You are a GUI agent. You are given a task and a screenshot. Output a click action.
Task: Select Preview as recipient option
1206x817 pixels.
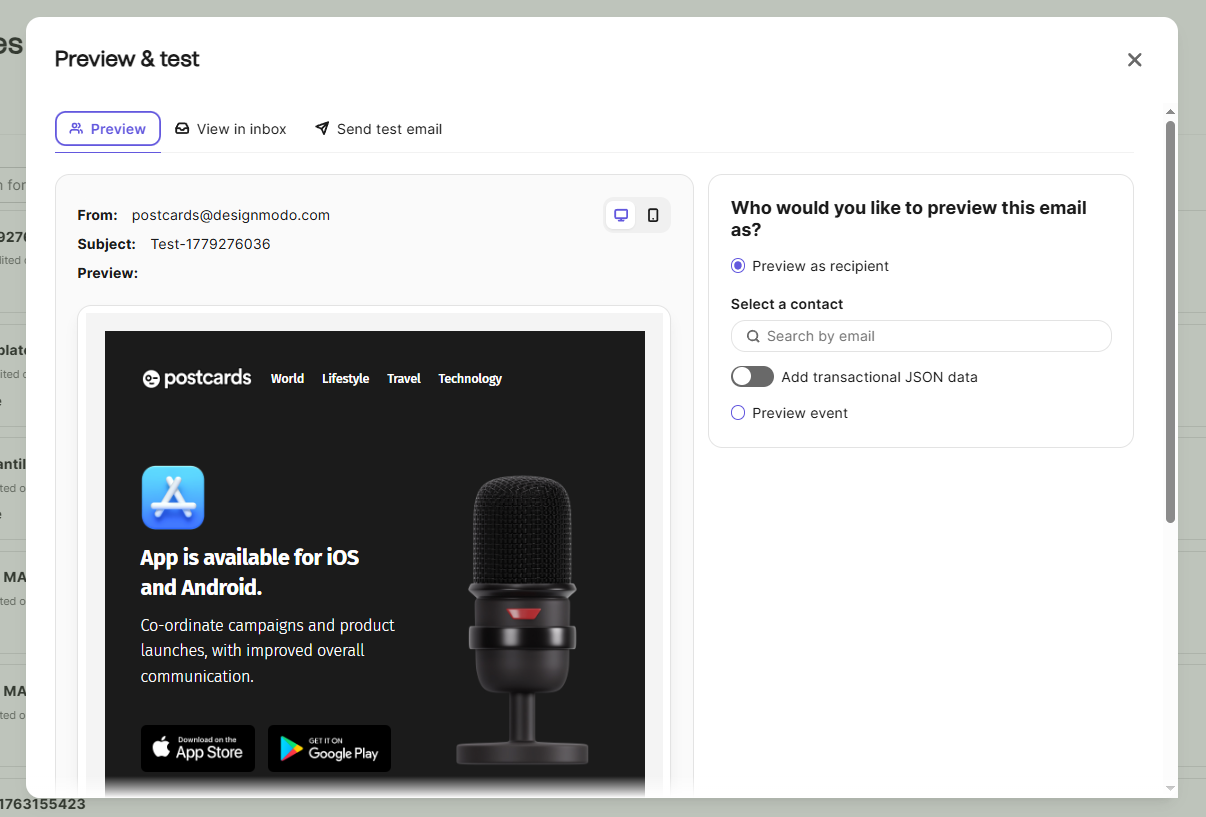point(738,266)
